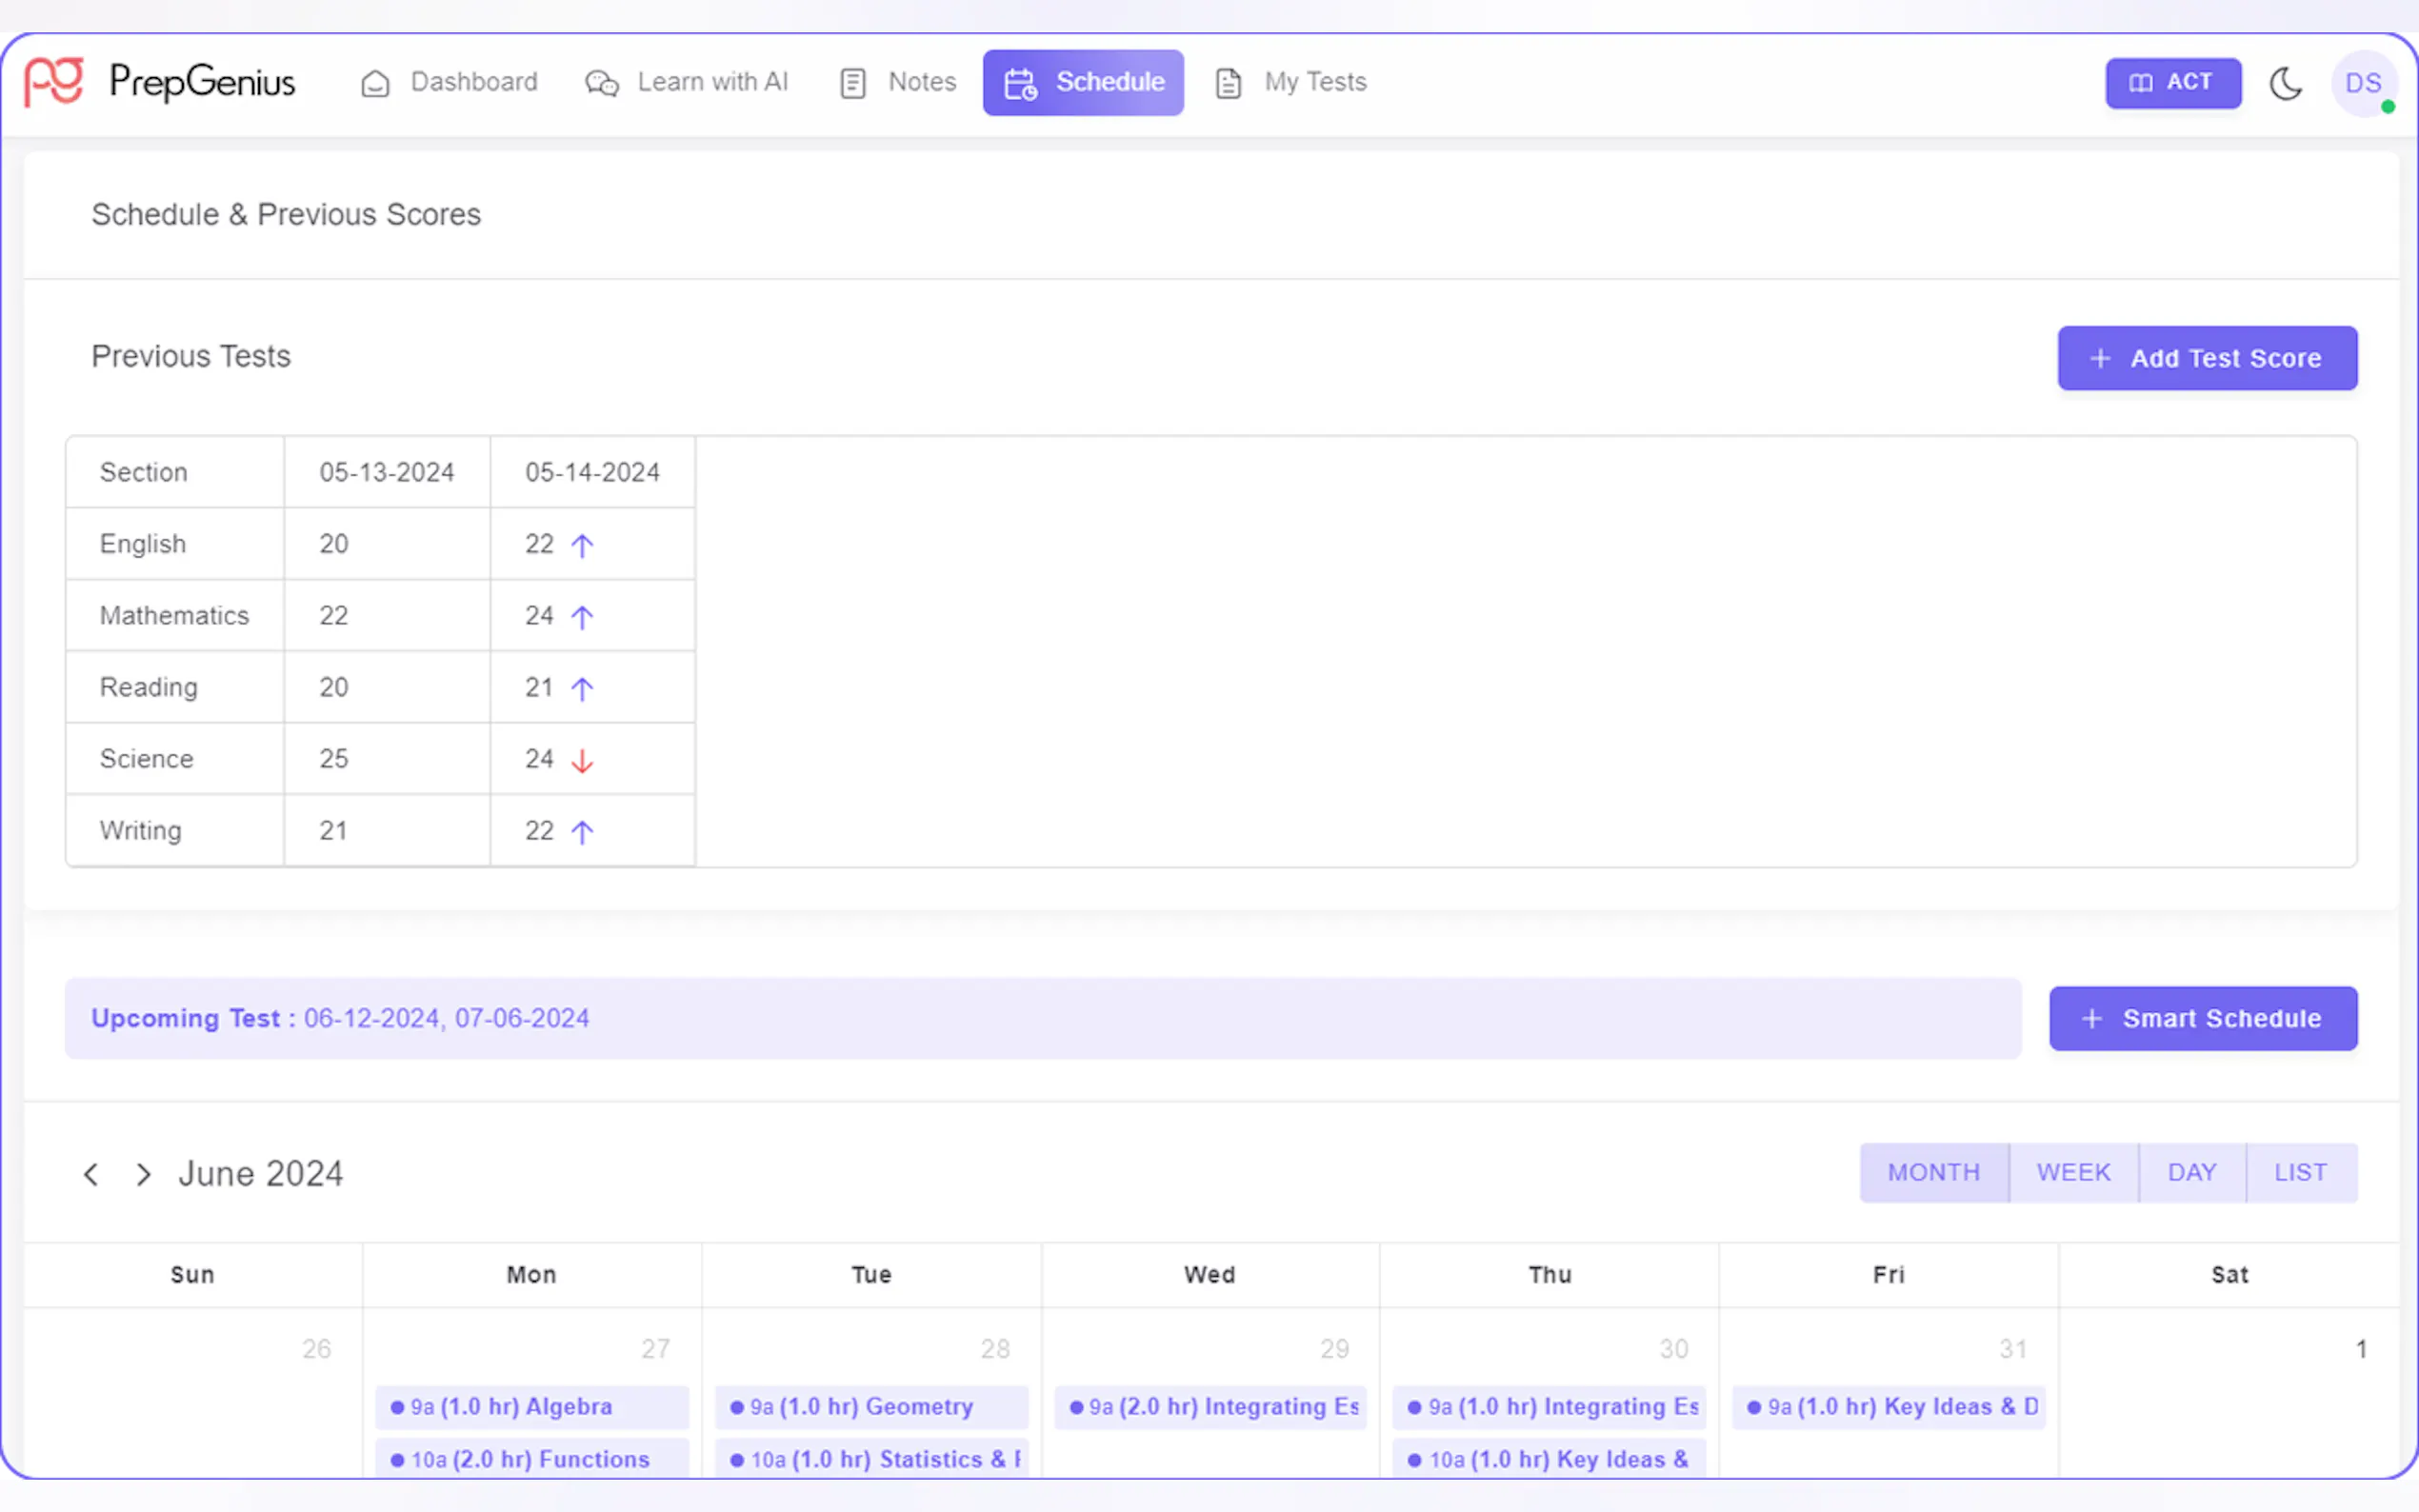Click the DS user avatar
Screen dimensions: 2419x1512
coord(2363,83)
